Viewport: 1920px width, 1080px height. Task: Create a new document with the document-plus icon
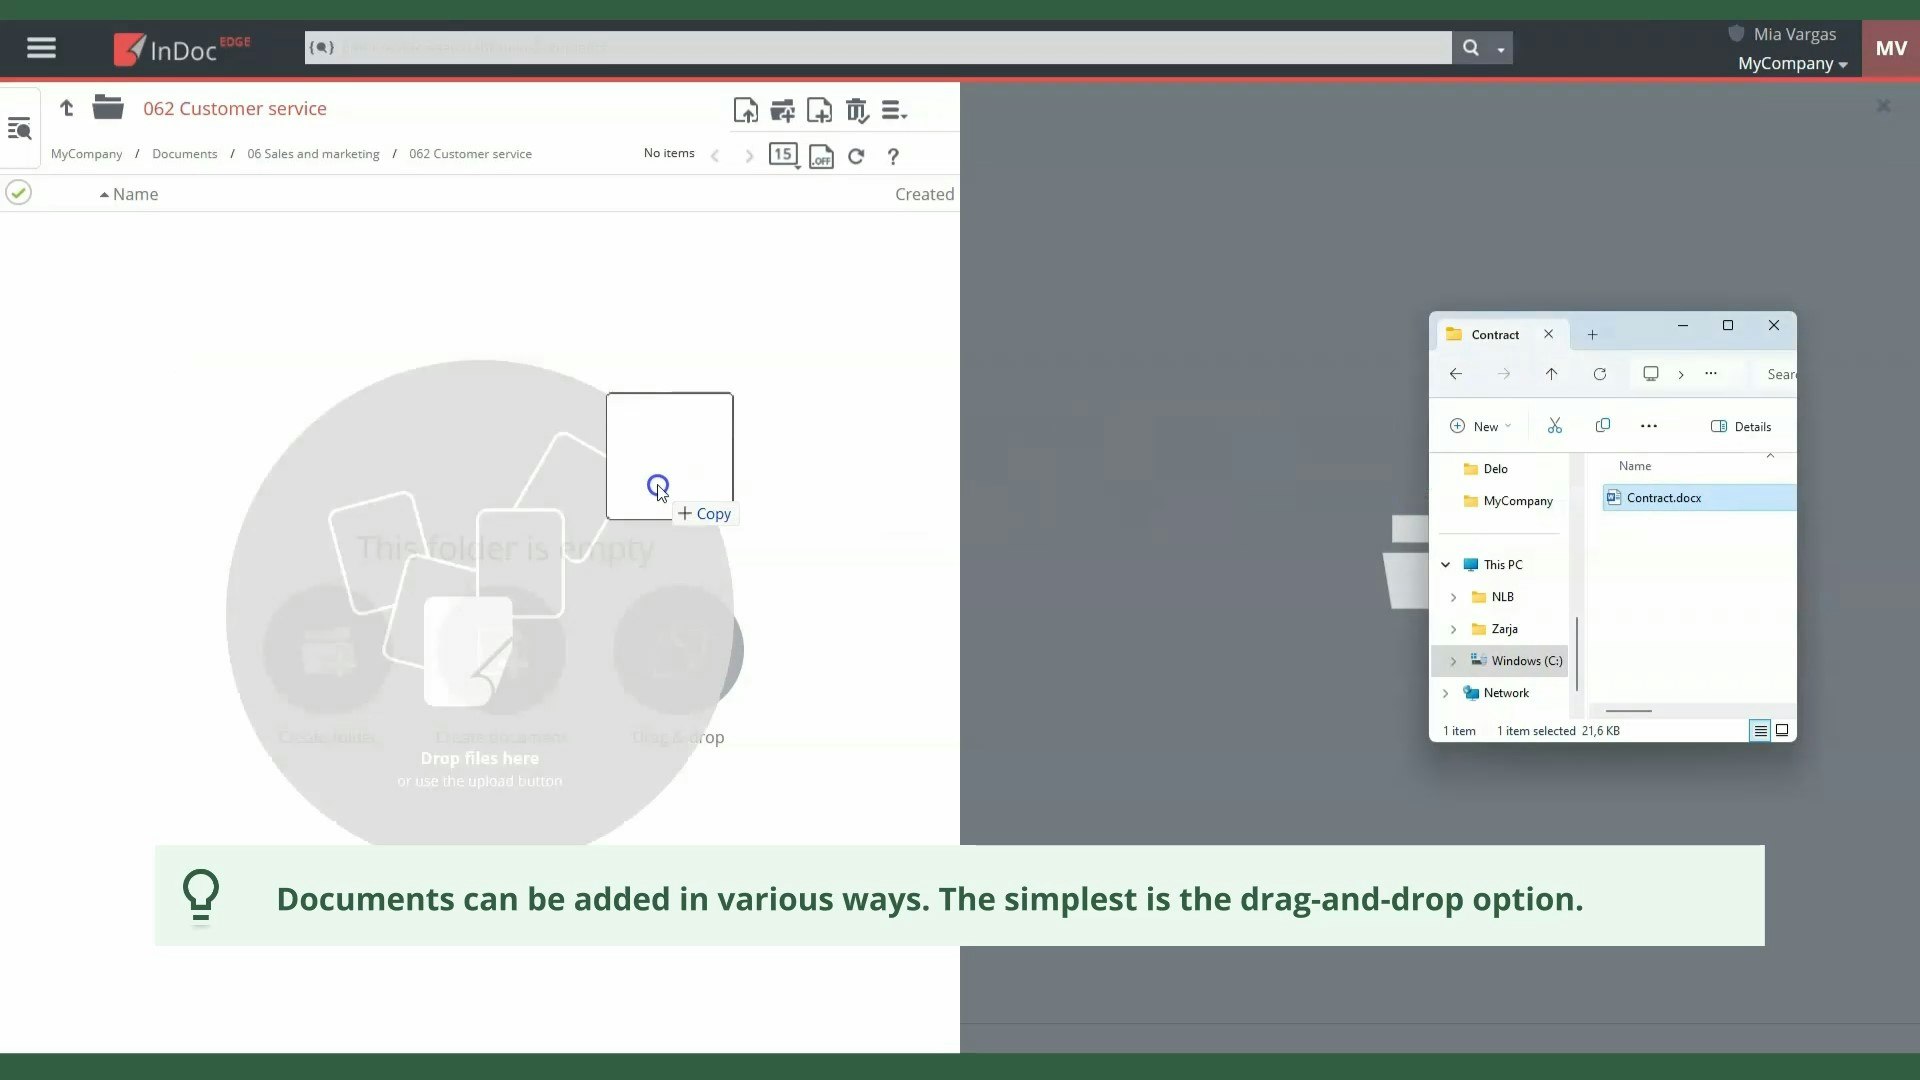[x=820, y=110]
